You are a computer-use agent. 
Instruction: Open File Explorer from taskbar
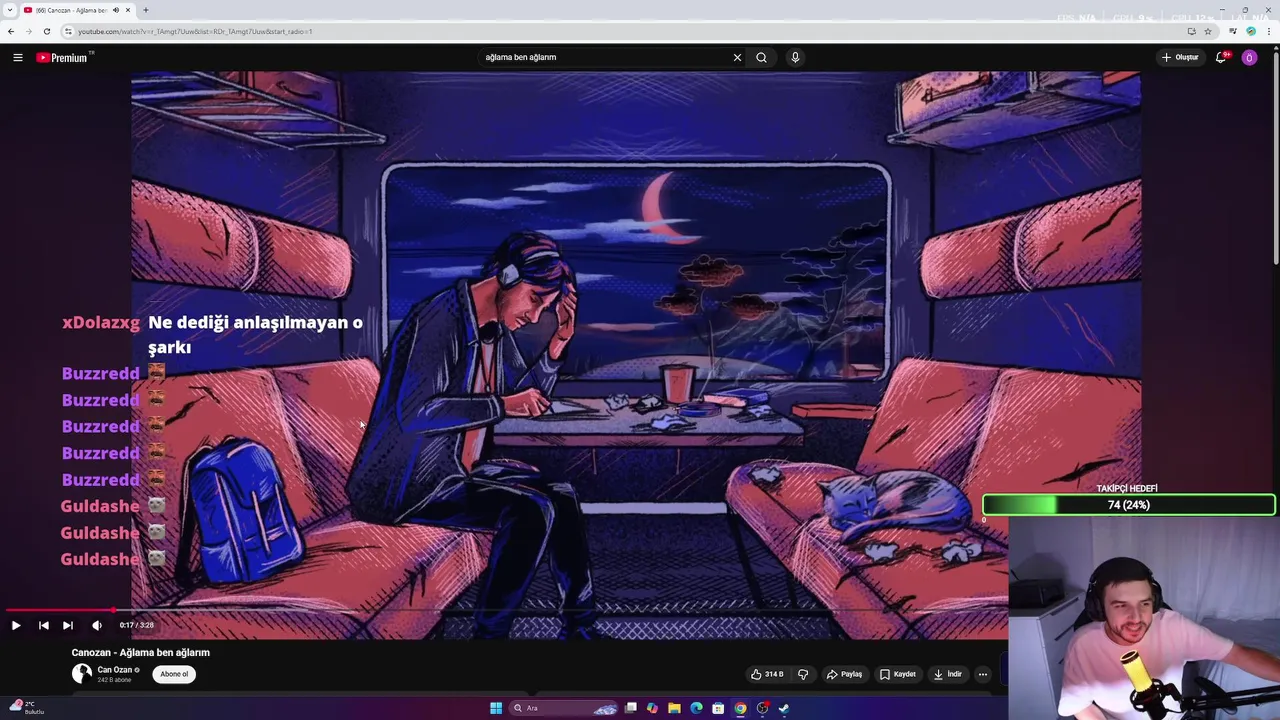coord(674,708)
